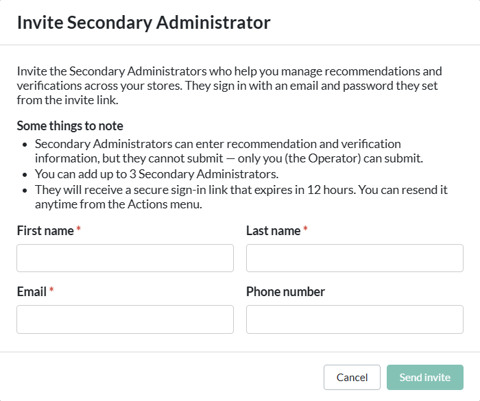Cancel the invite dialog
The width and height of the screenshot is (480, 401).
click(352, 377)
